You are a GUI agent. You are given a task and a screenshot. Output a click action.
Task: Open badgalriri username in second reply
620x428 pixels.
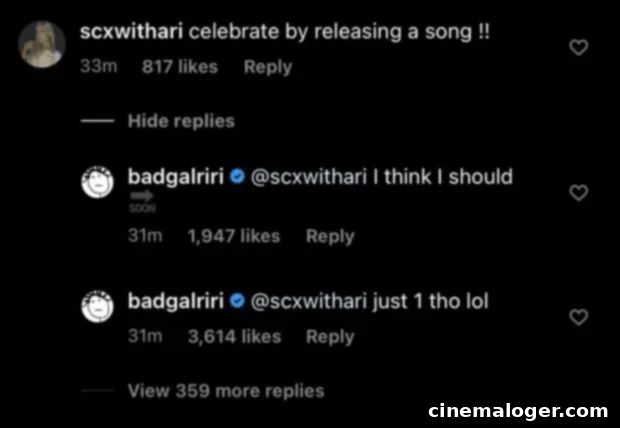pos(176,301)
